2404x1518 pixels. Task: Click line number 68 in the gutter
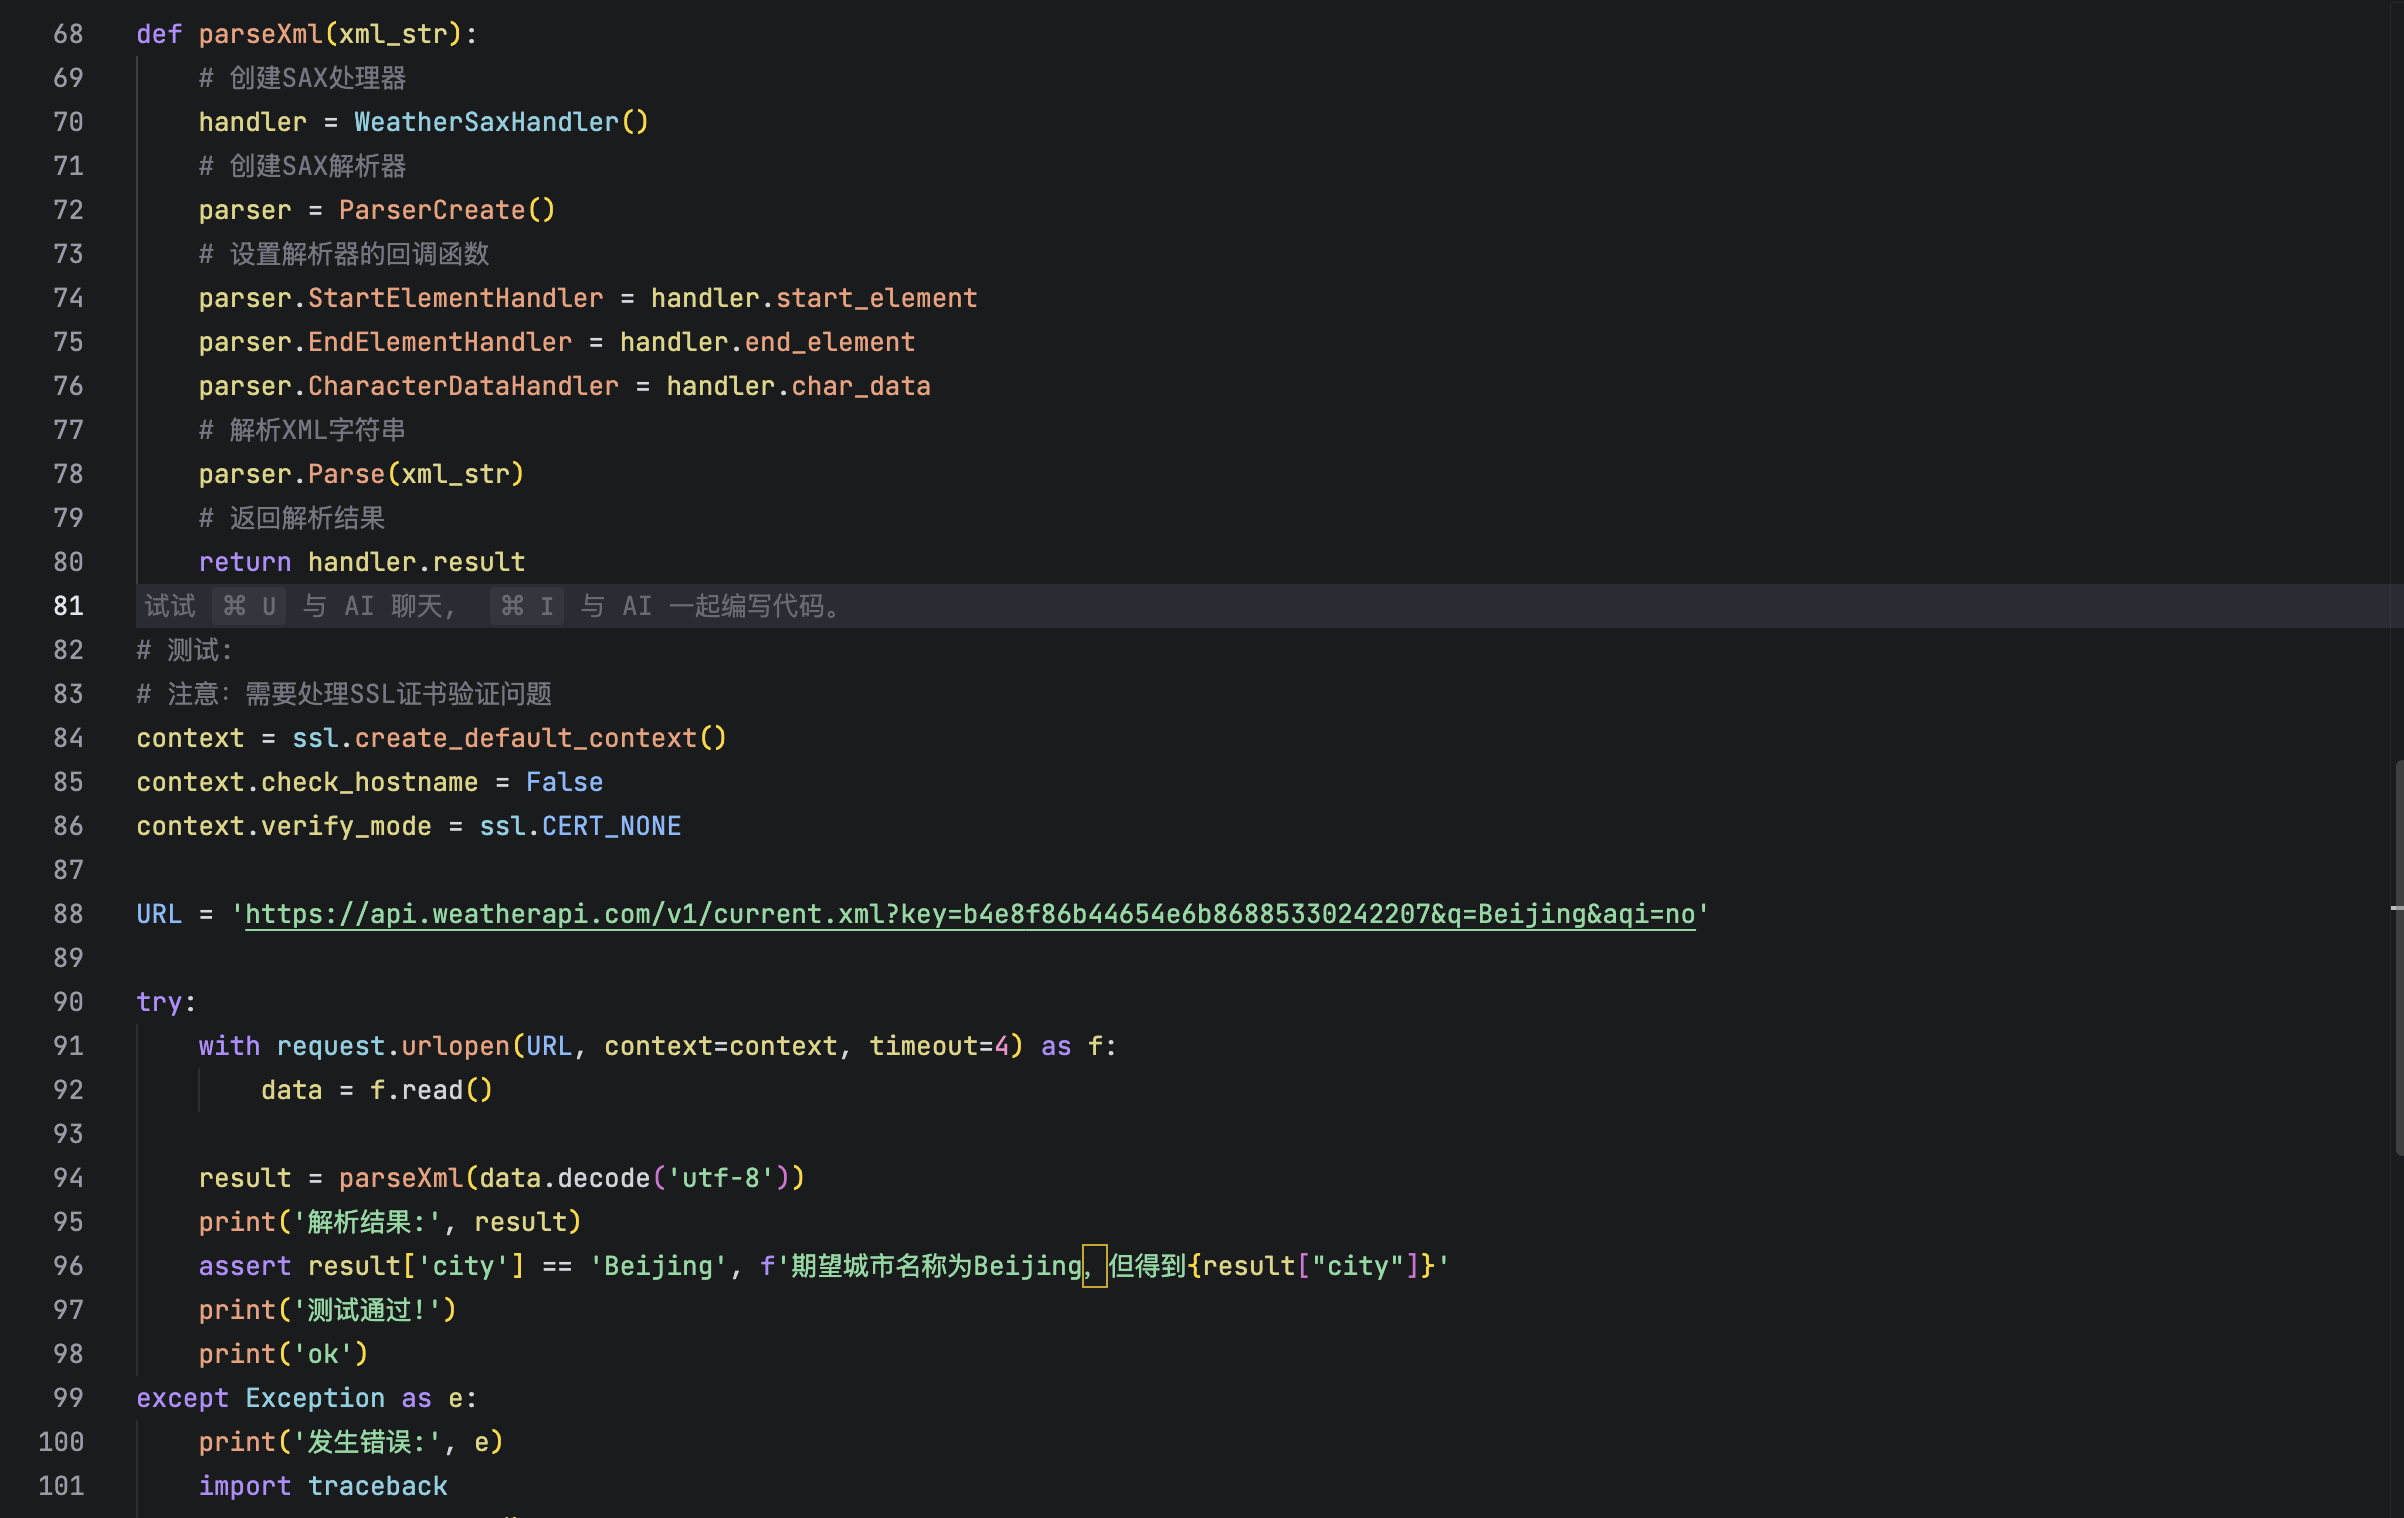pyautogui.click(x=68, y=34)
